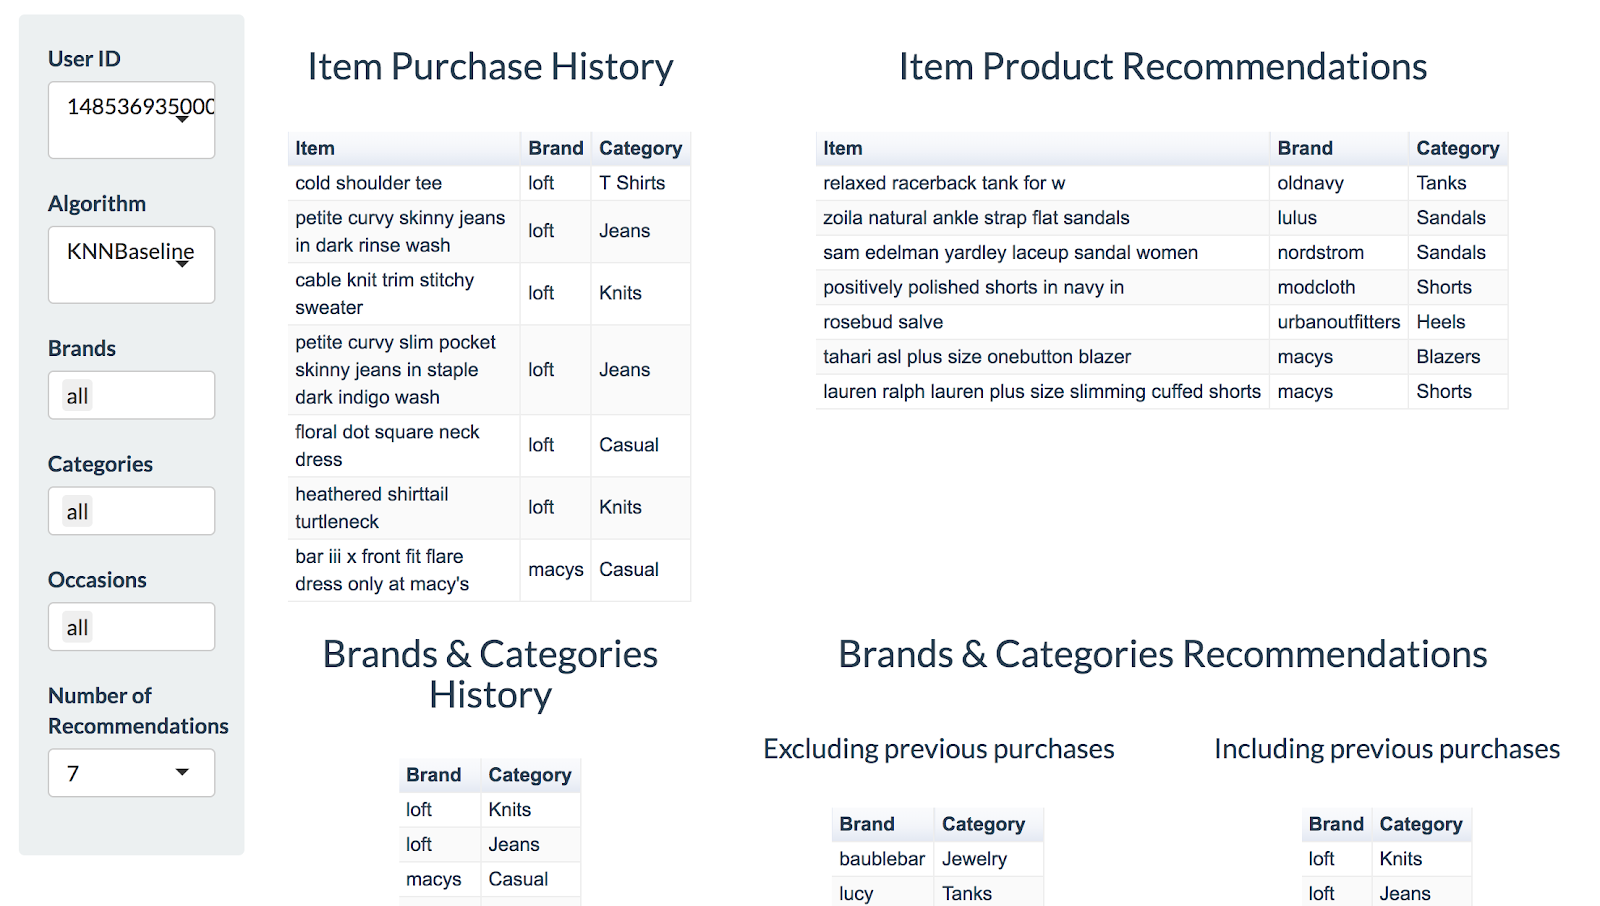Click the Item Purchase History heading

pyautogui.click(x=490, y=67)
